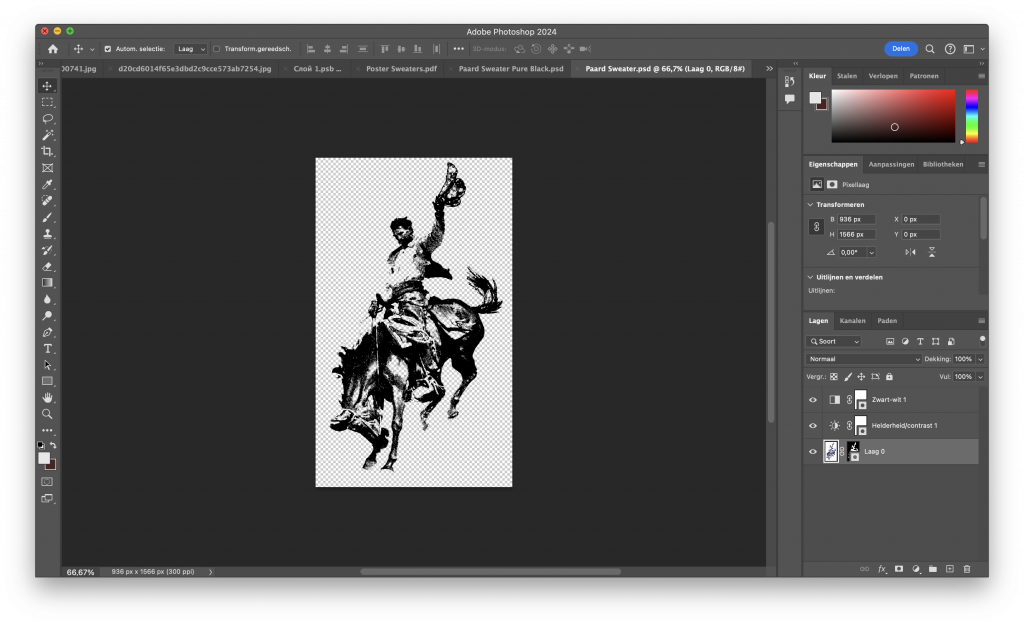Select the Type tool
1024x624 pixels.
pos(48,349)
